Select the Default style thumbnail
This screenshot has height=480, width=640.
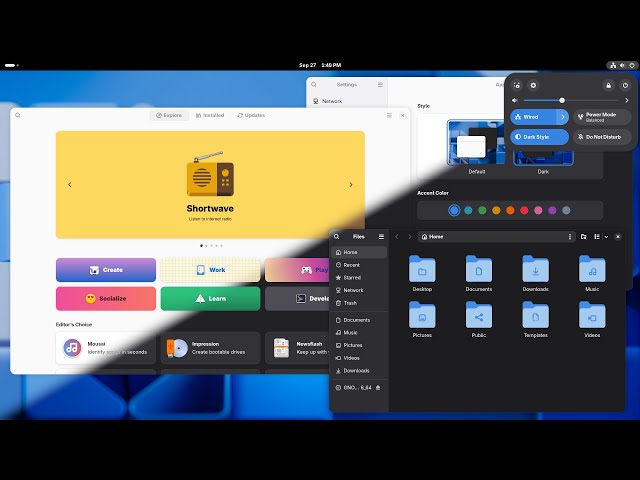tap(476, 142)
